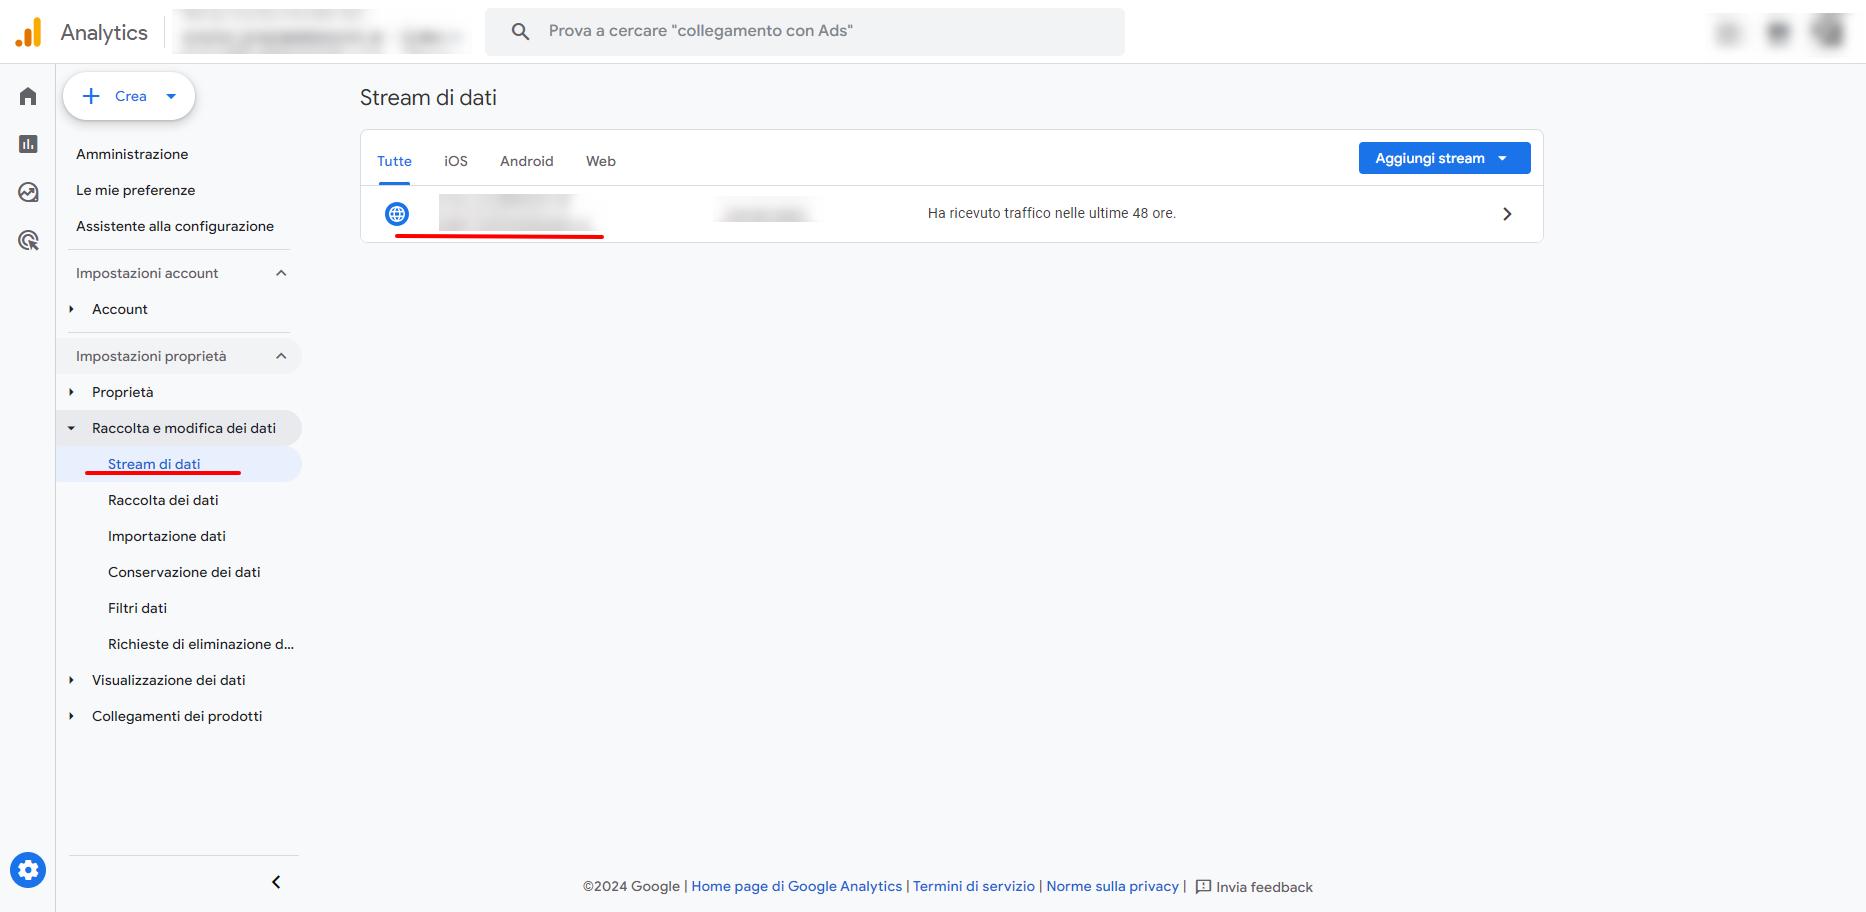Open Reports bar chart icon
The height and width of the screenshot is (912, 1866).
28,144
